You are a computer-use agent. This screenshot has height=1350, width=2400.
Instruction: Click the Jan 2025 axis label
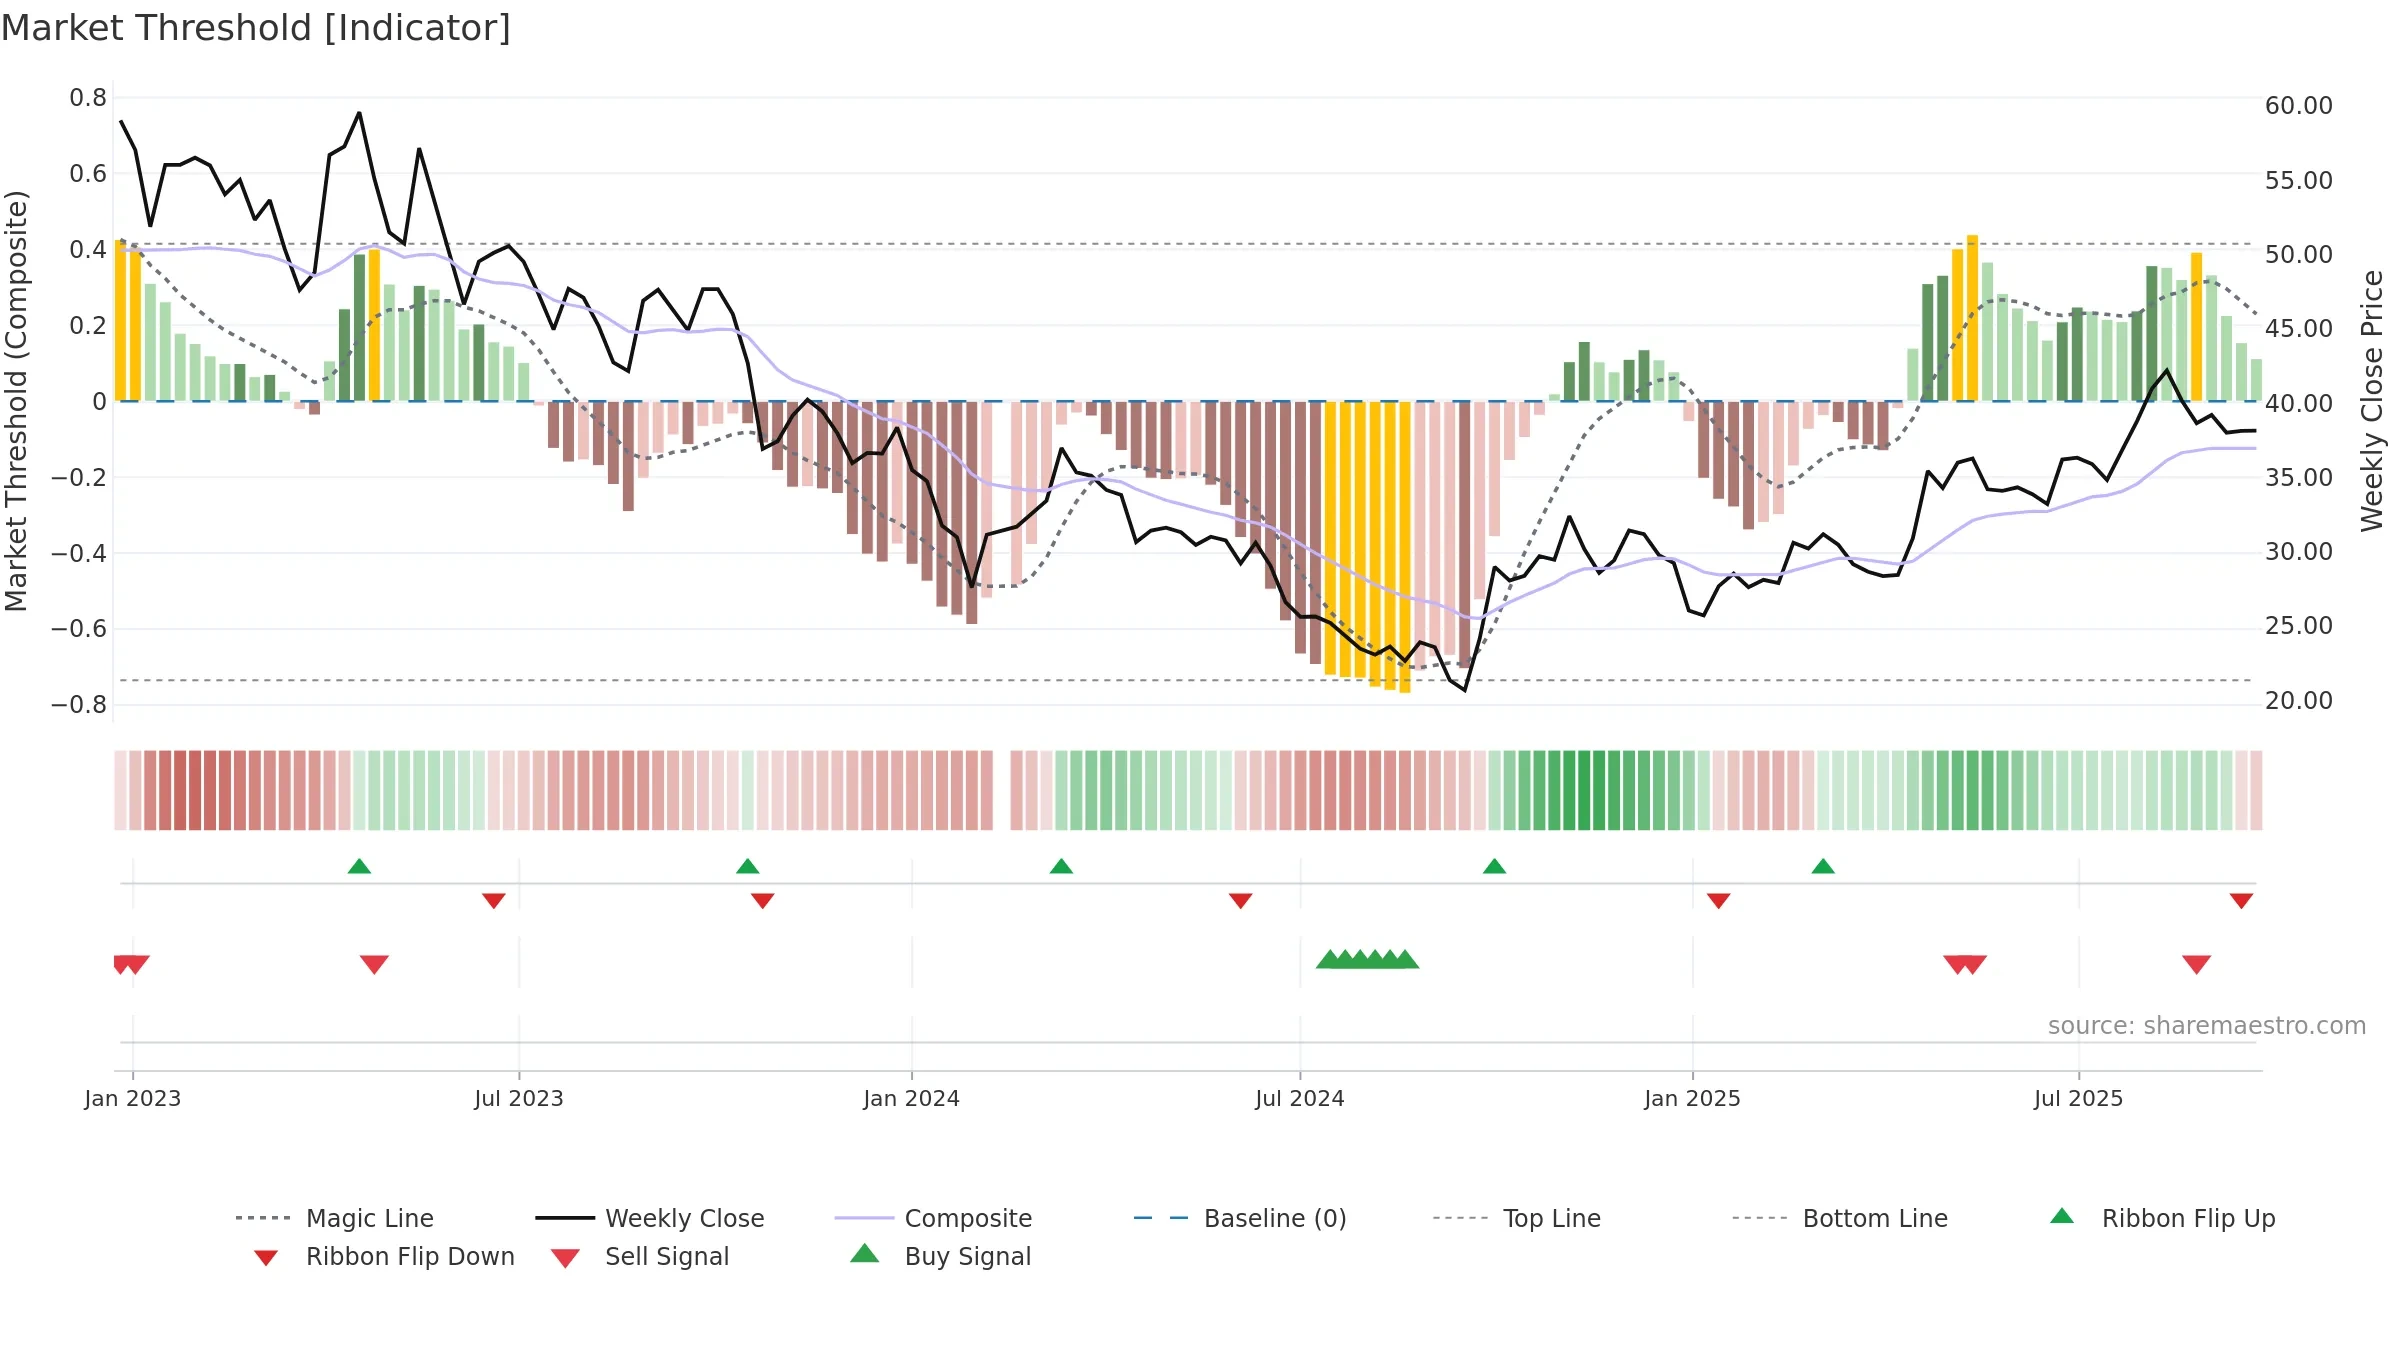click(x=1693, y=1098)
